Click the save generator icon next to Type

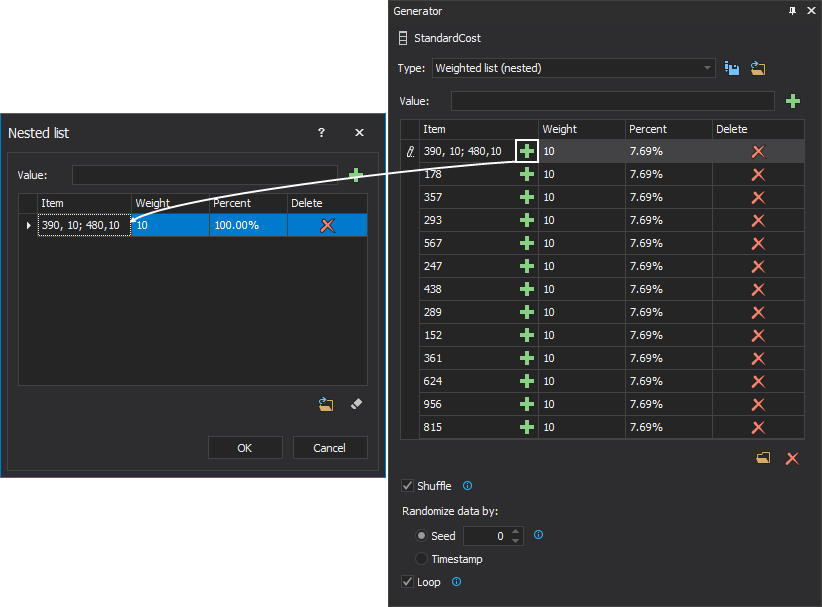(x=732, y=68)
